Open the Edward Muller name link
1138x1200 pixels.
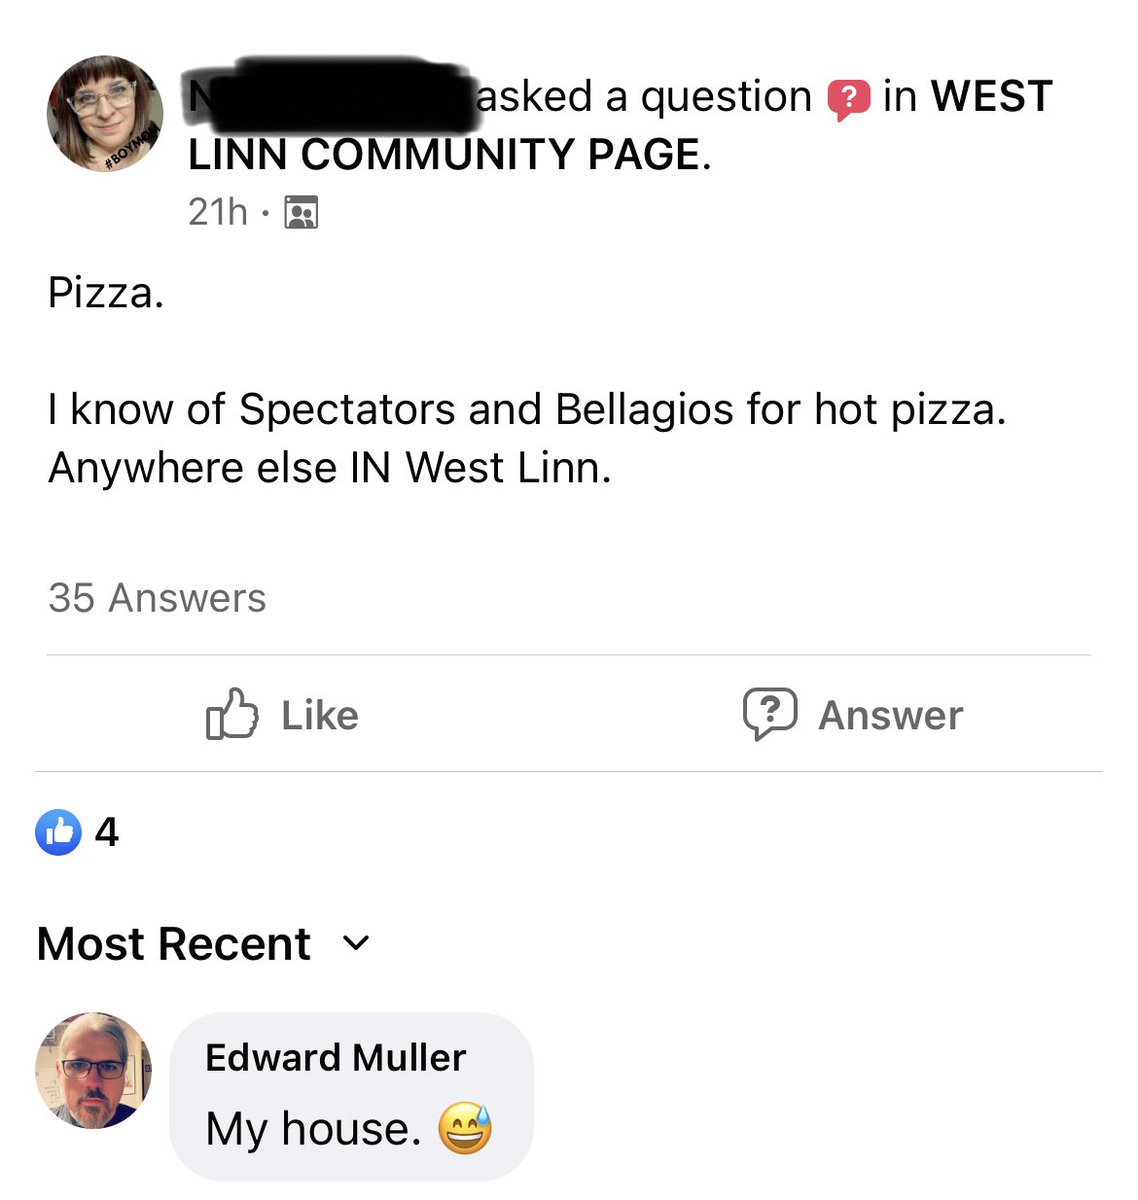click(x=335, y=1057)
